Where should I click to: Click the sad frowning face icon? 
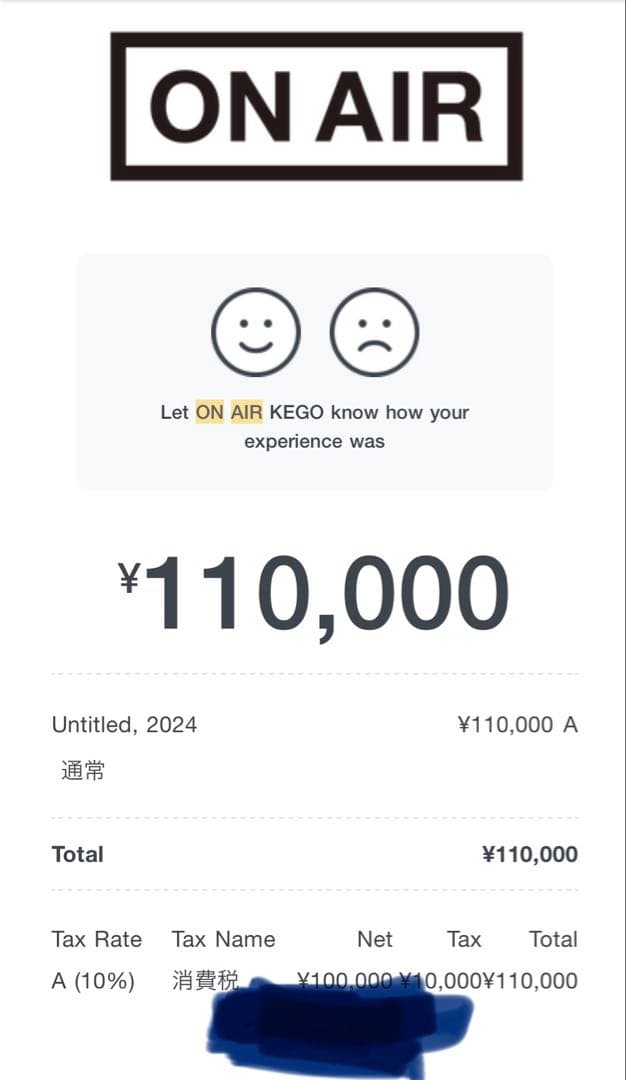(374, 333)
